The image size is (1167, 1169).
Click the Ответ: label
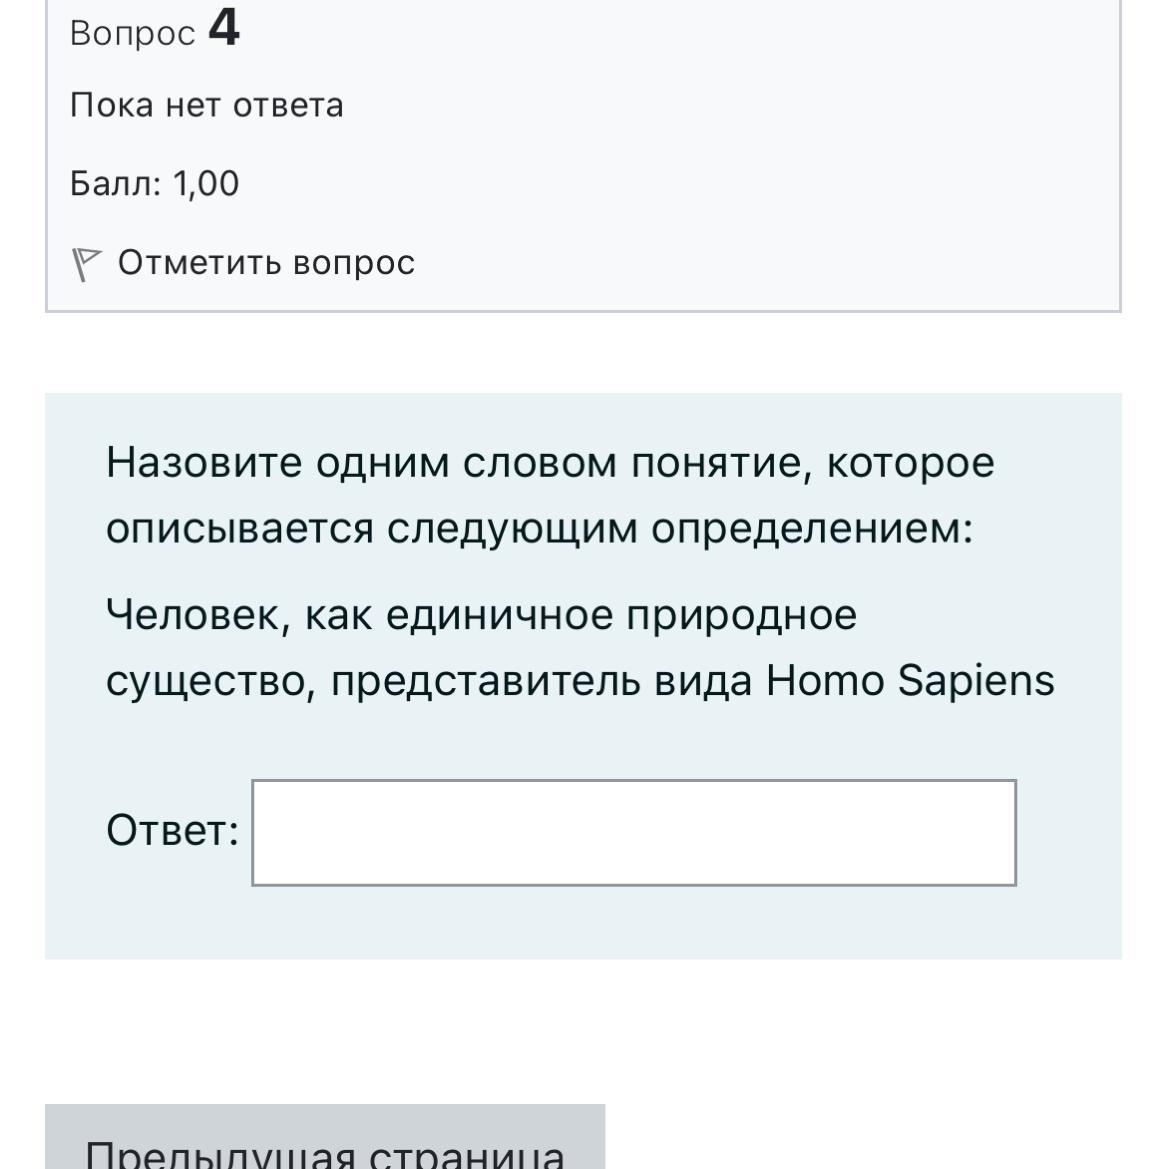tap(172, 830)
